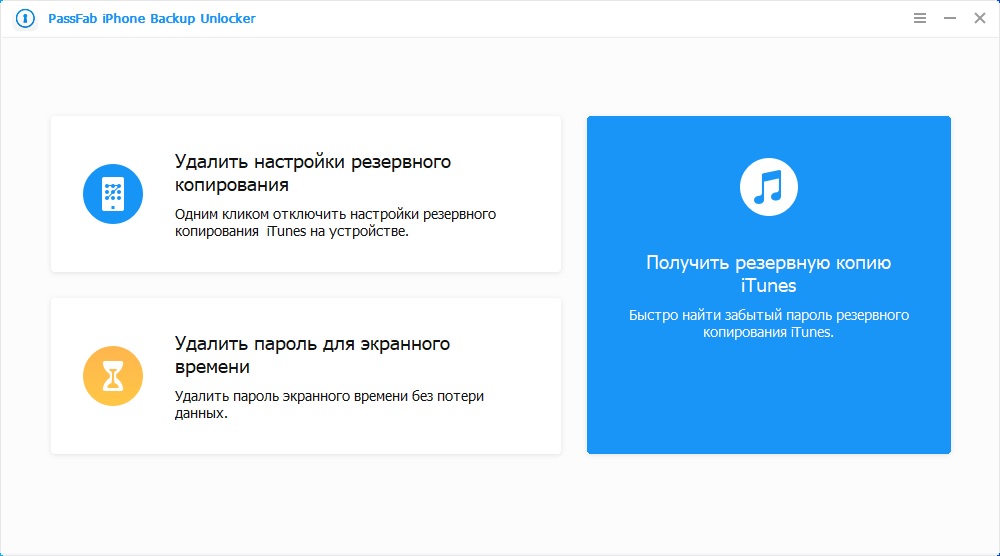Minimize the PassFab window

(950, 19)
